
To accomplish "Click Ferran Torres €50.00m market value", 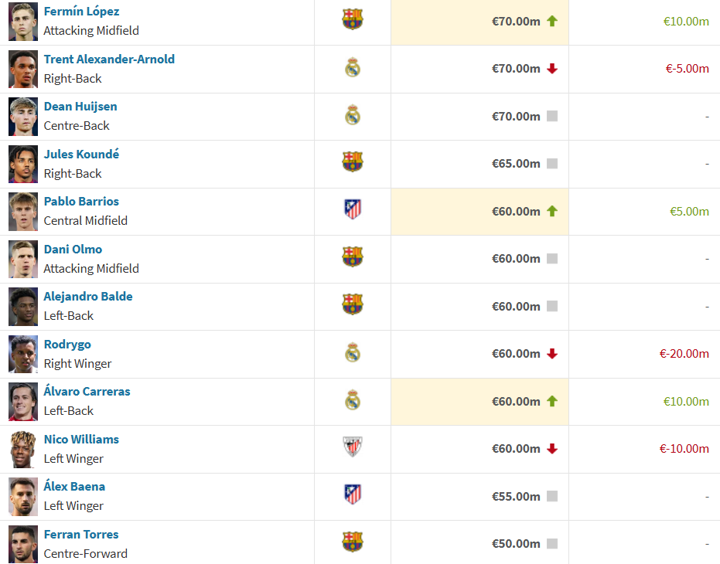I will coord(516,543).
